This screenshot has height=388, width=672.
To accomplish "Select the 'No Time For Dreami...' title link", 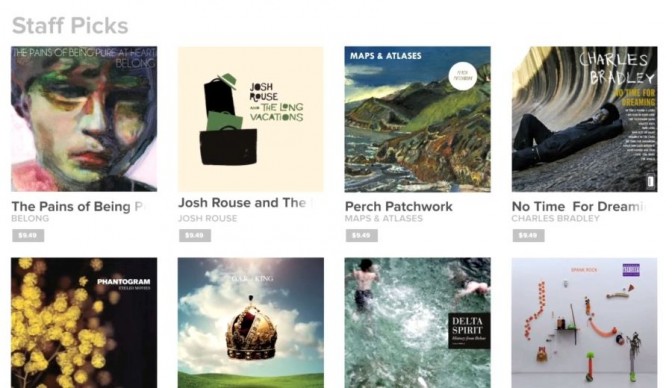I will (x=579, y=207).
